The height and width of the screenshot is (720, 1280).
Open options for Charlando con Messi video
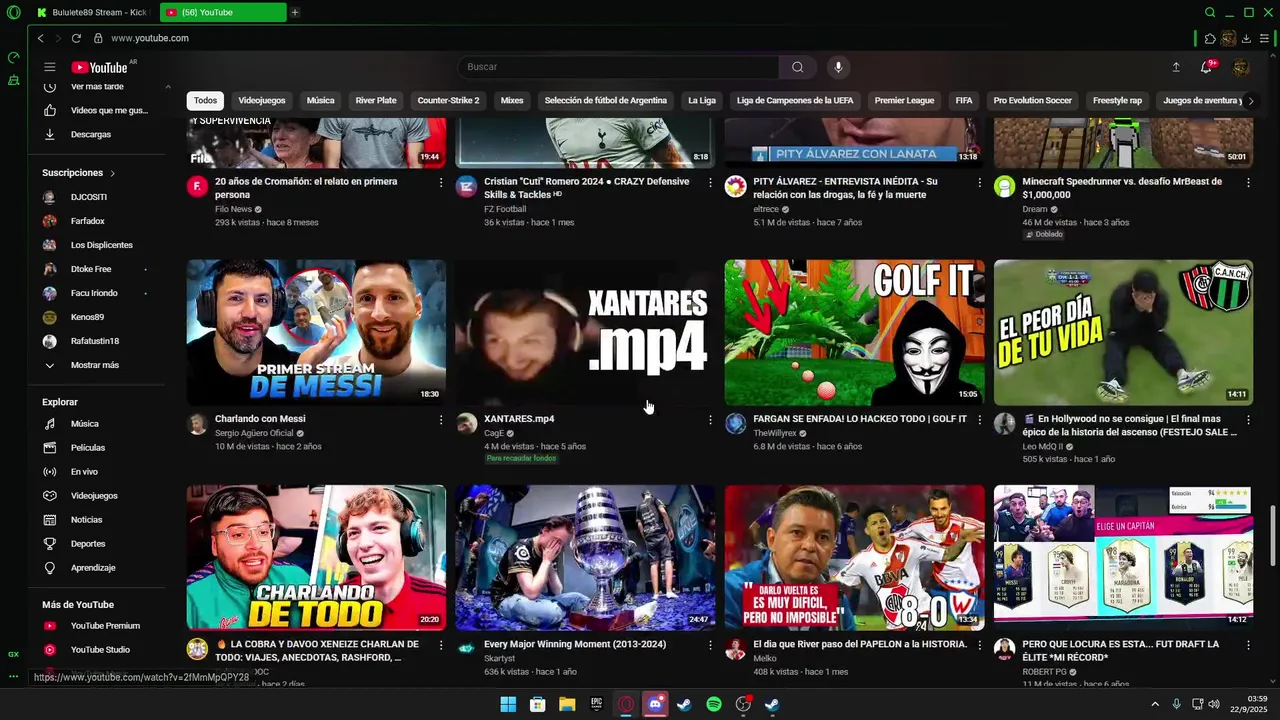coord(440,420)
